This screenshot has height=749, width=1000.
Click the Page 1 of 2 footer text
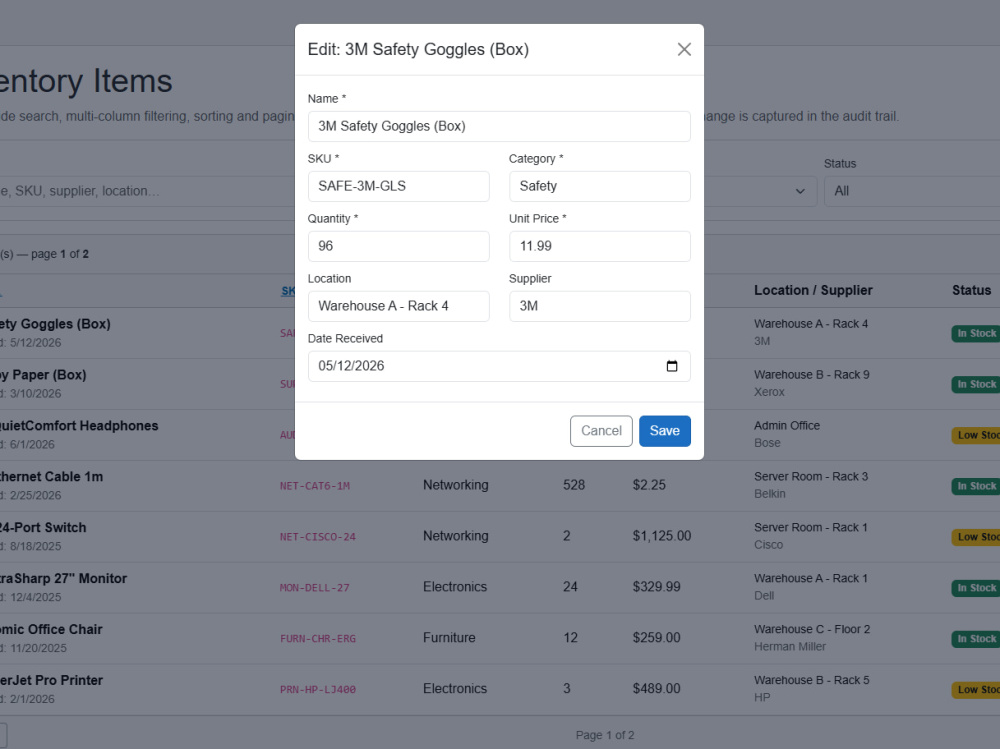605,735
